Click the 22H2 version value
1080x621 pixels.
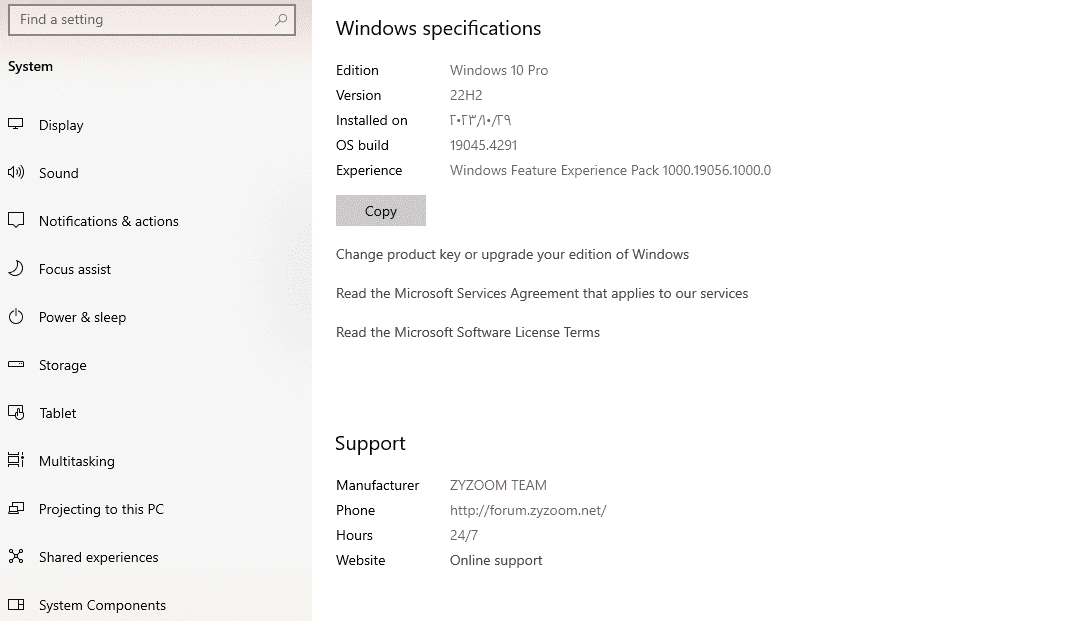466,95
